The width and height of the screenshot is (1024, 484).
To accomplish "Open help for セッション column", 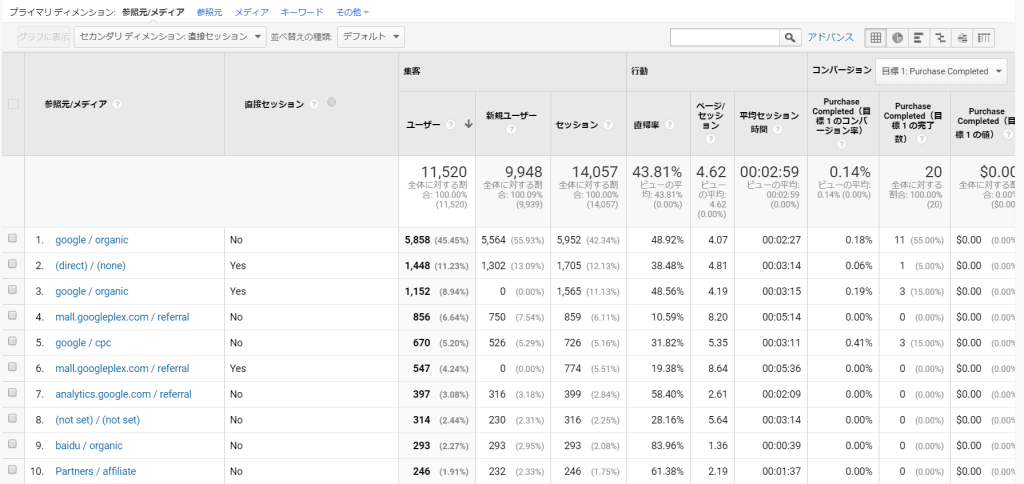I will coord(608,125).
